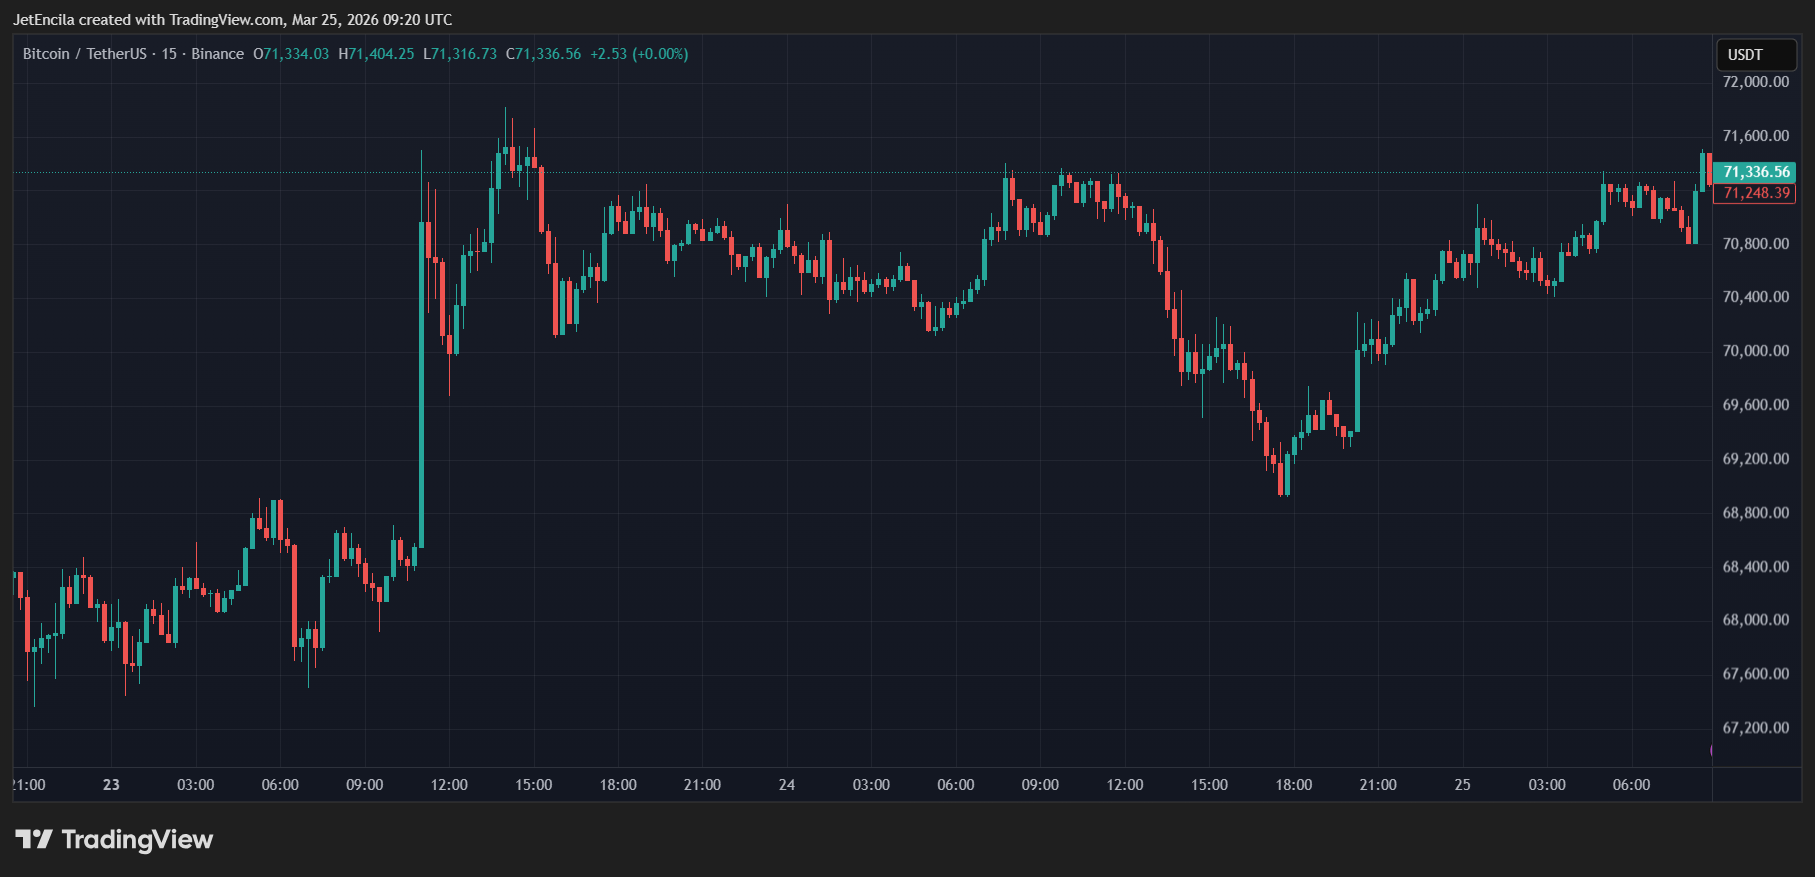Click the 72,000.00 price axis label

point(1755,82)
